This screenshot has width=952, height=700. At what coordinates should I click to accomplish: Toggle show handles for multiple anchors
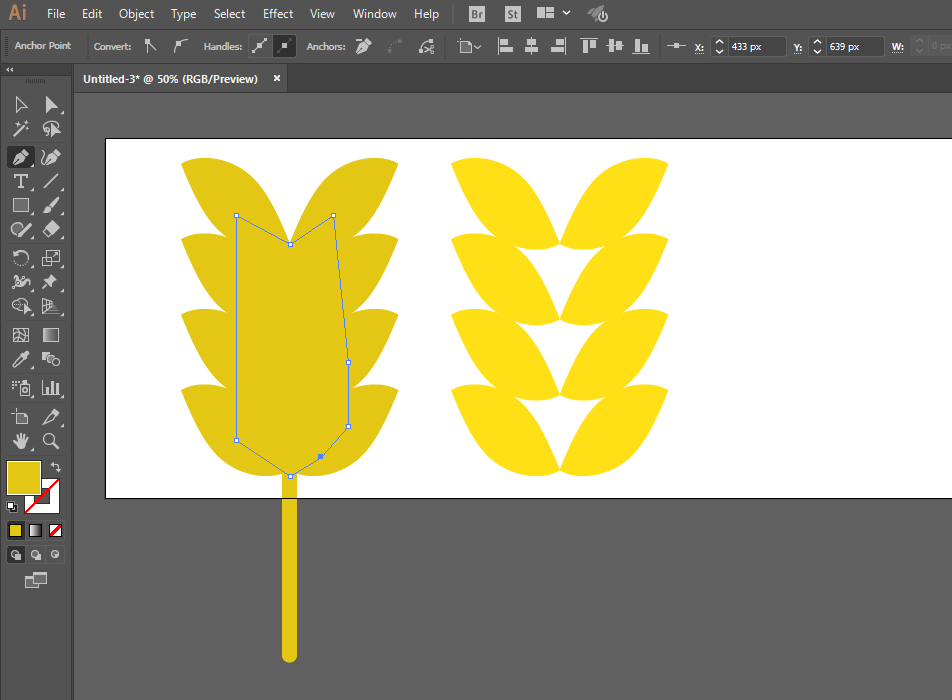[260, 46]
